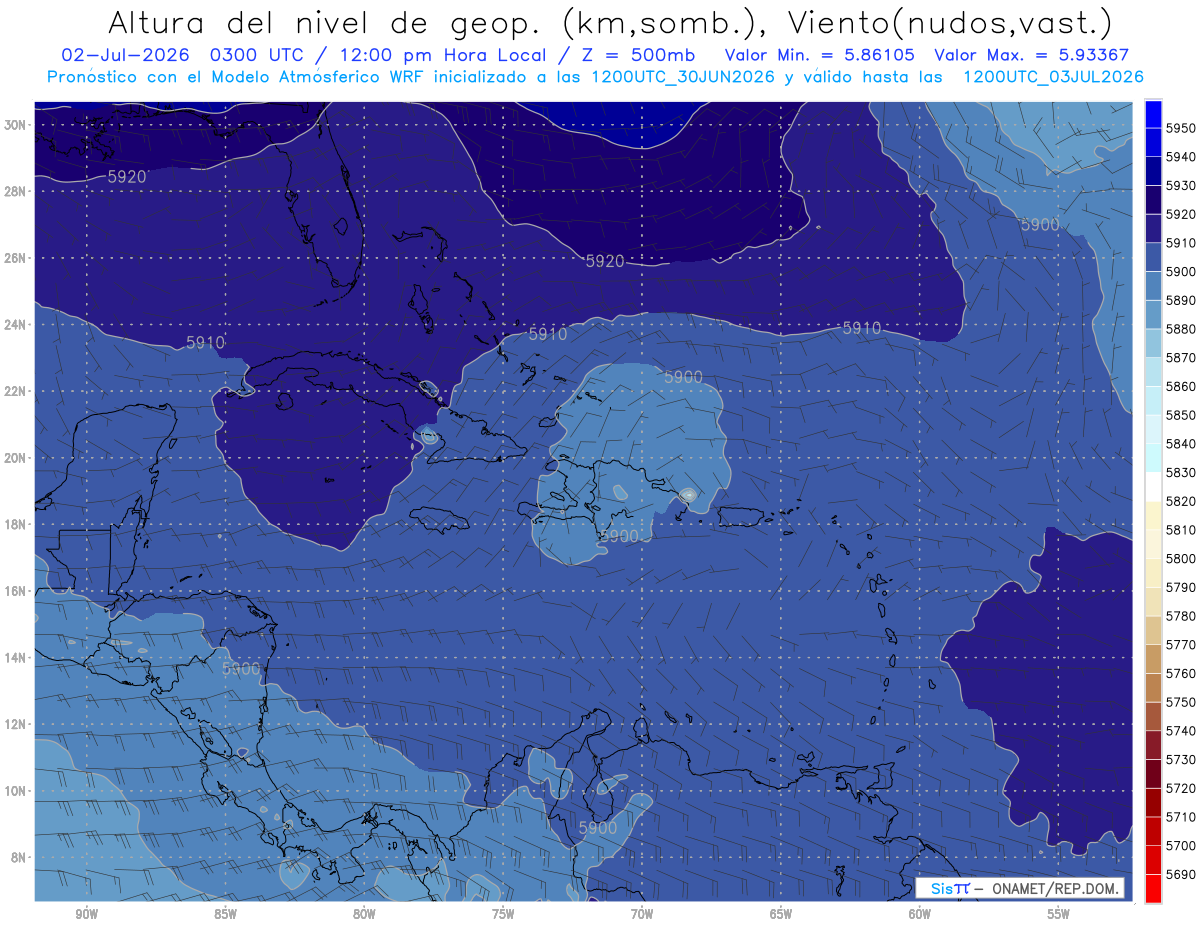Click the 60W longitude axis label
1200x927 pixels.
point(920,914)
